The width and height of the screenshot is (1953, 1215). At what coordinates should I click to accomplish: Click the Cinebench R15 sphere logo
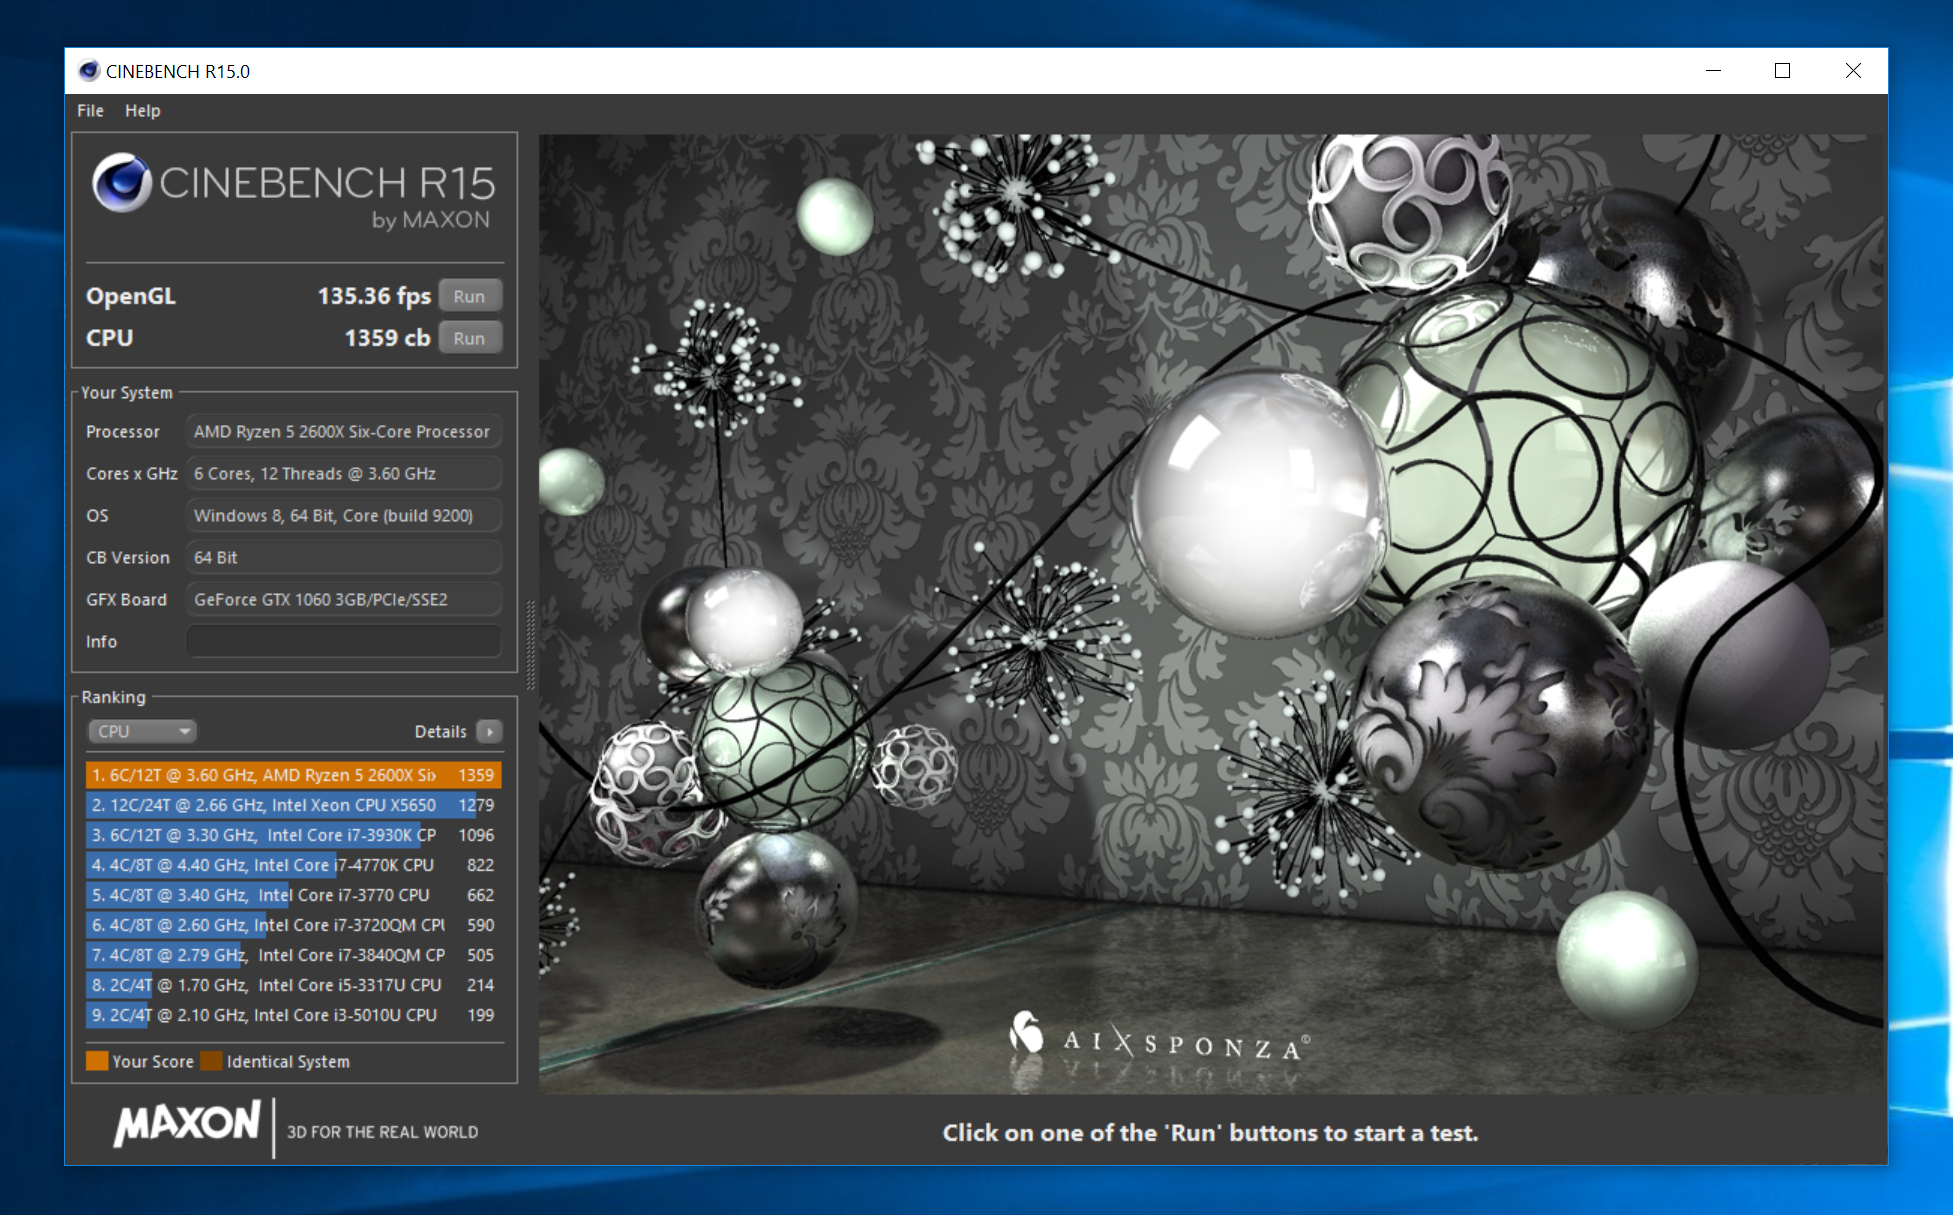122,183
